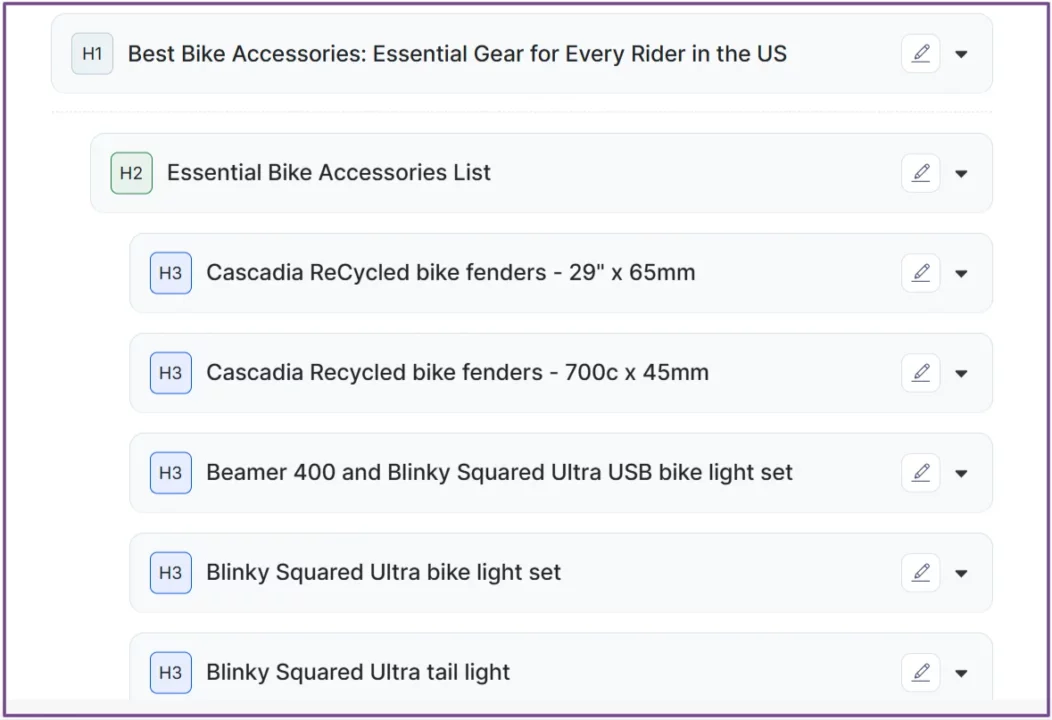1052x720 pixels.
Task: Select the H3 badge beside the 29" fenders heading
Action: [x=170, y=273]
